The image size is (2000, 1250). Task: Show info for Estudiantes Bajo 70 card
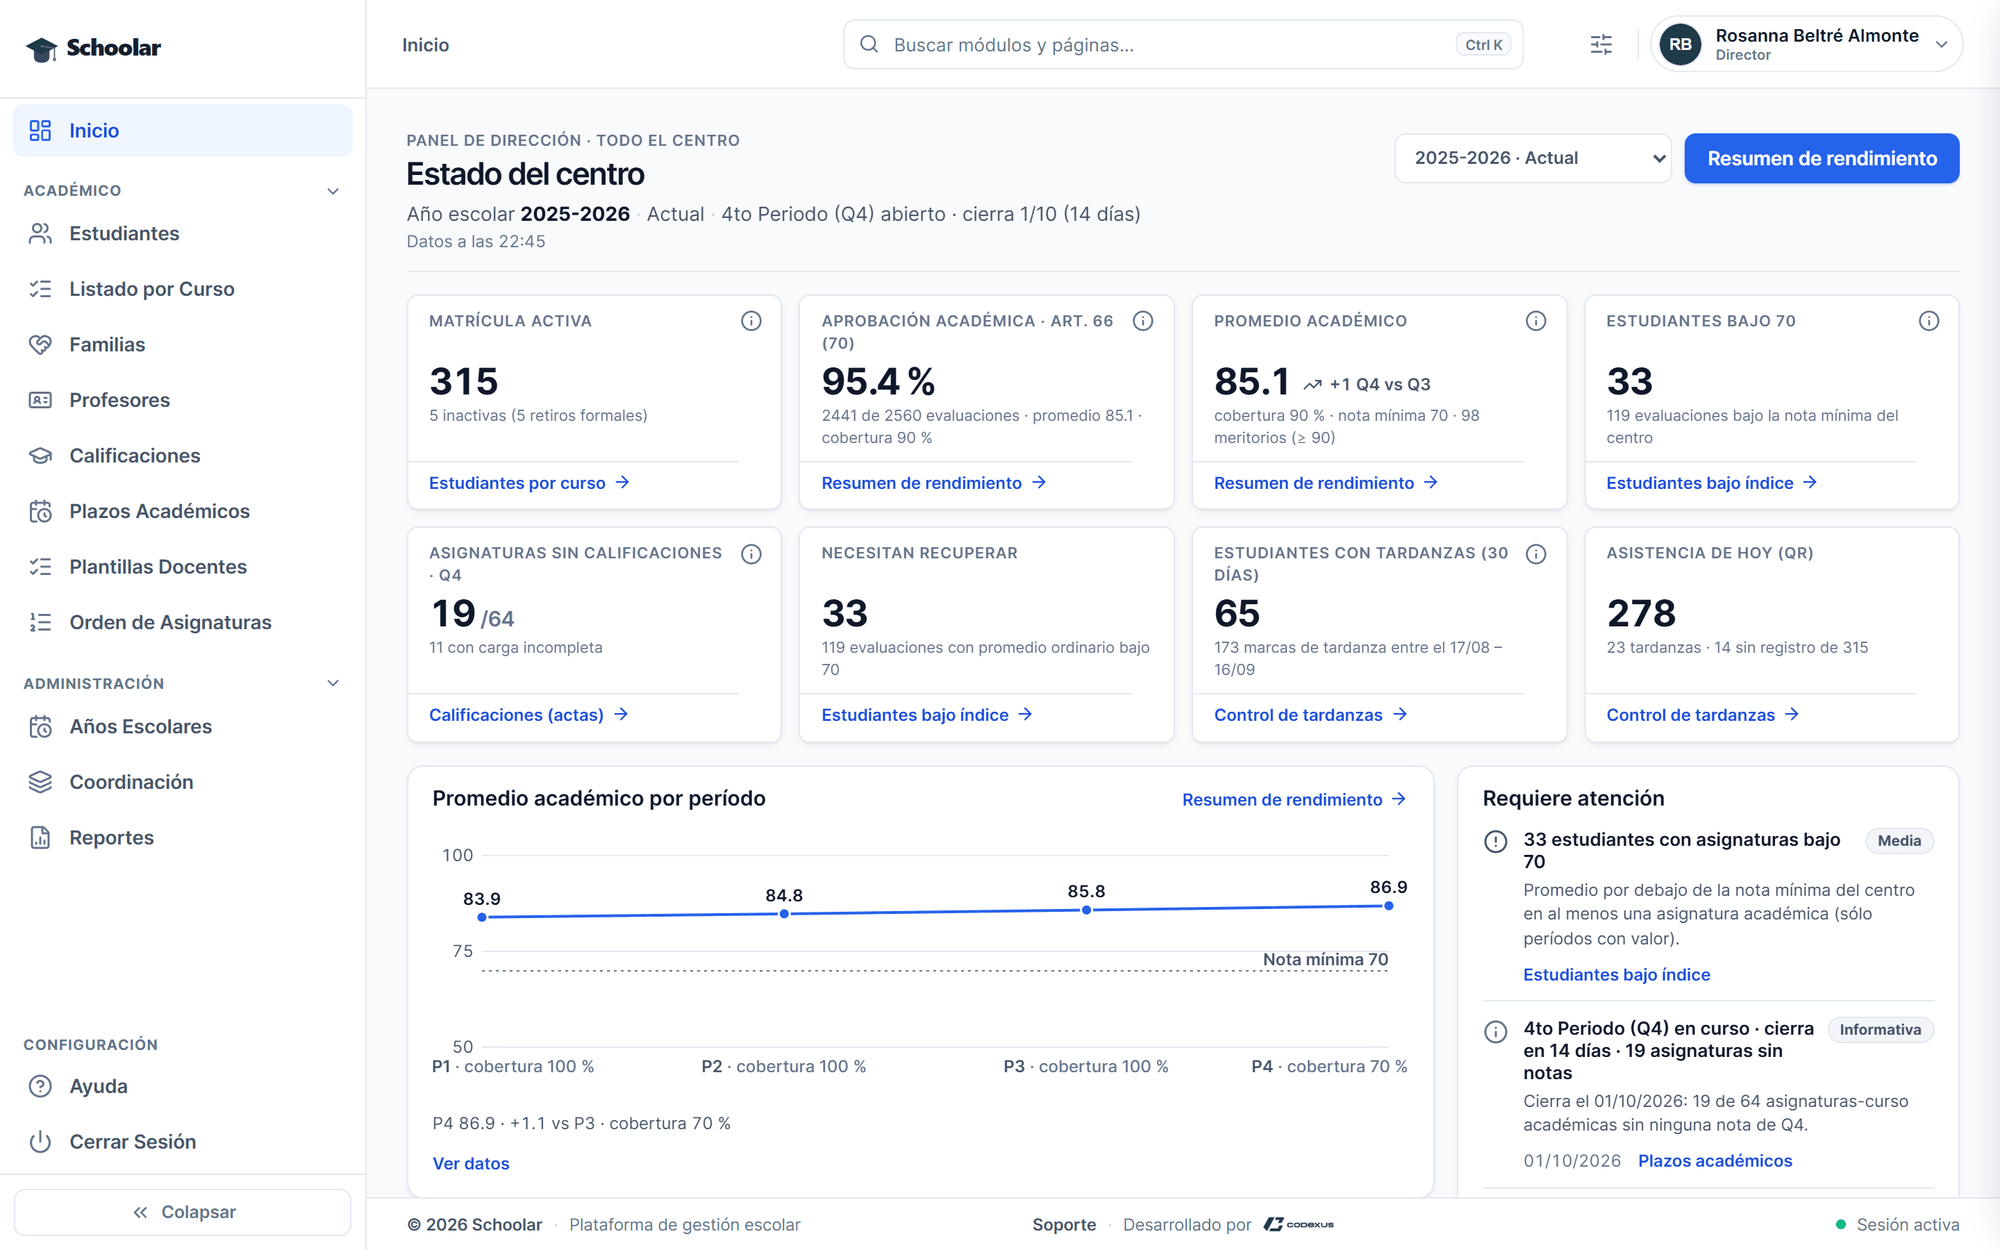pos(1929,321)
